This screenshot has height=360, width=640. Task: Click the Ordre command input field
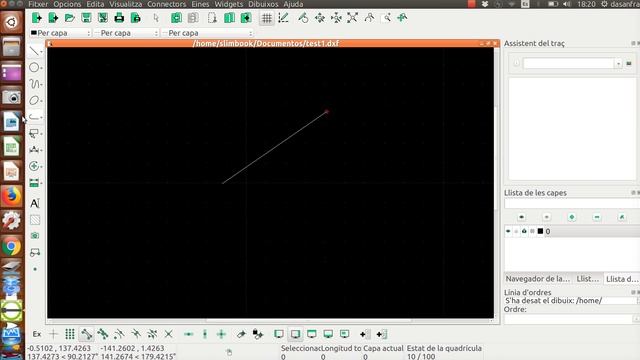[569, 319]
